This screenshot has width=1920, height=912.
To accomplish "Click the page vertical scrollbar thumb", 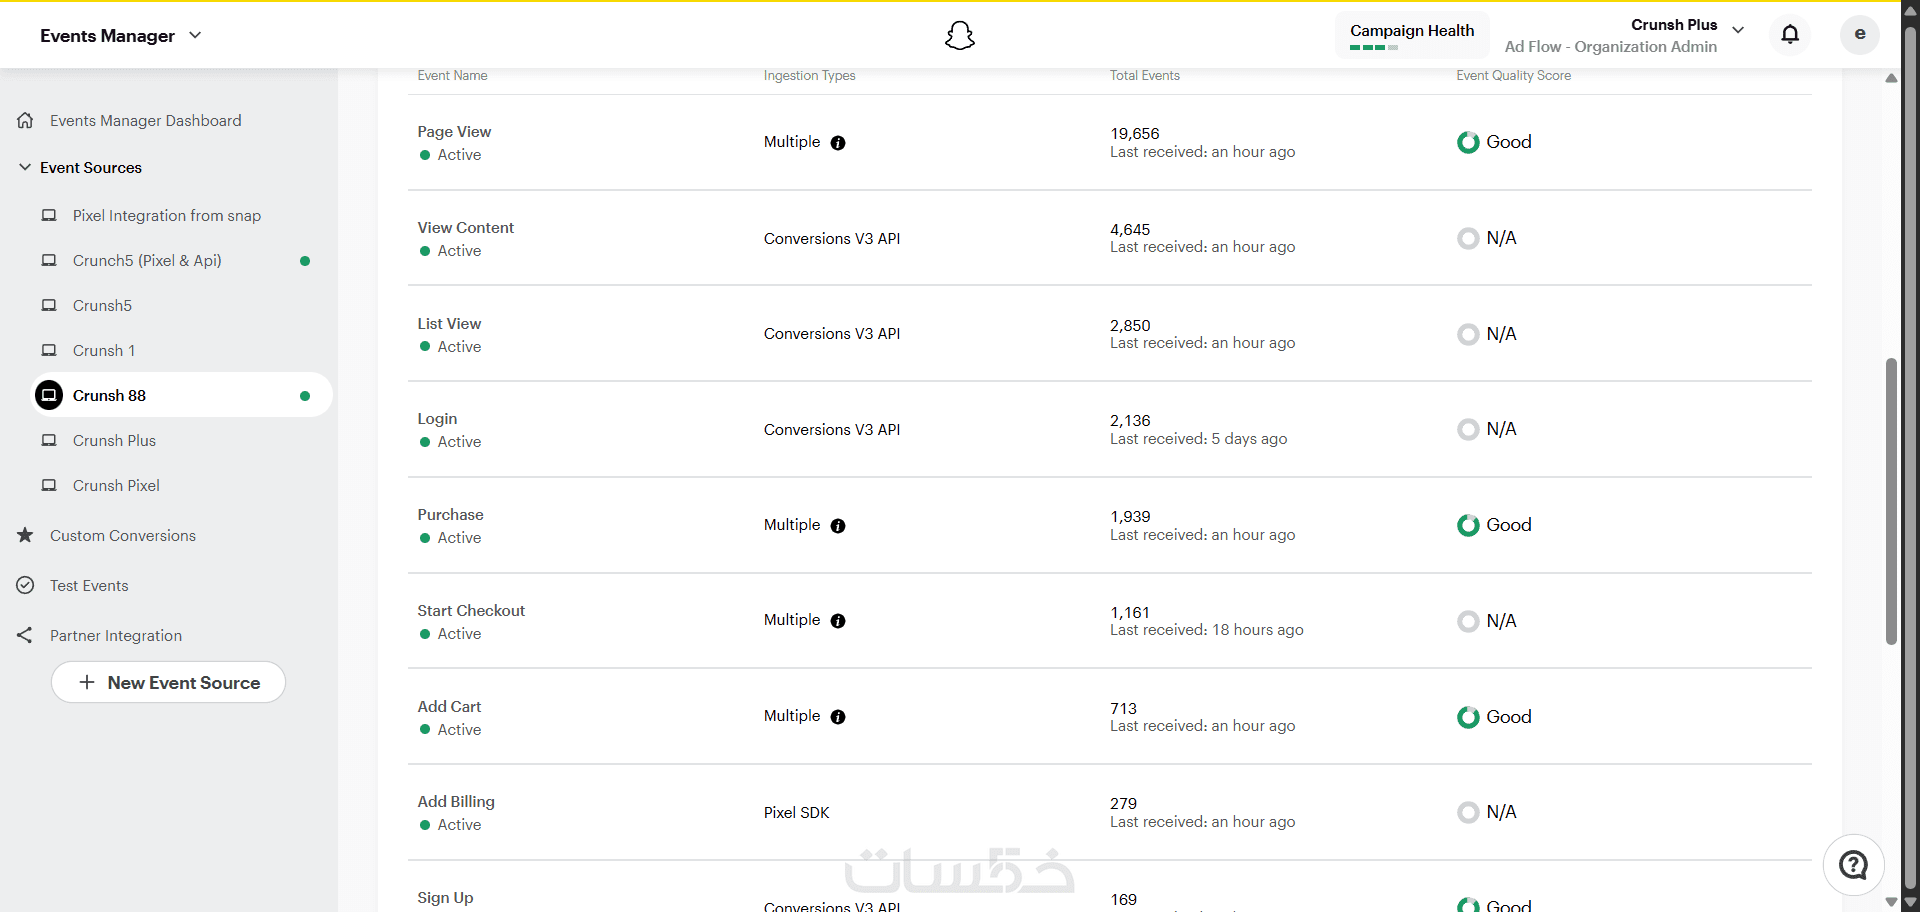I will (1891, 500).
